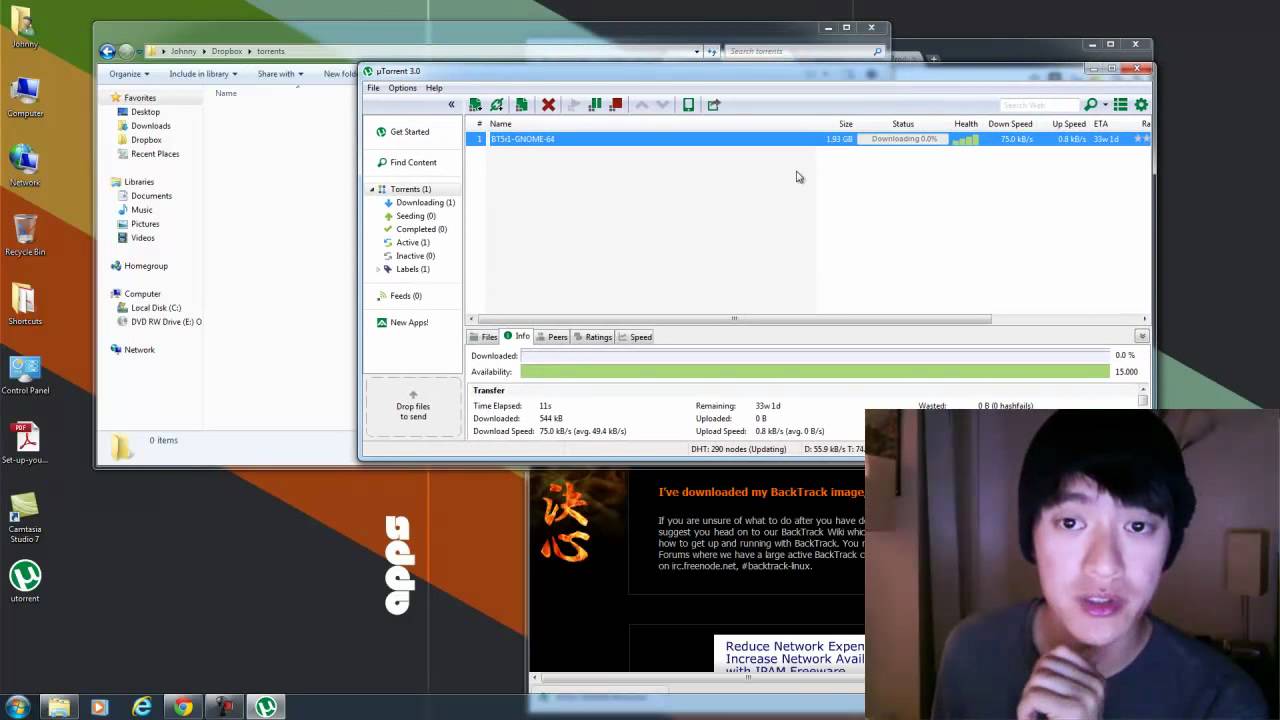Open New Apps! in sidebar
This screenshot has width=1280, height=720.
(x=402, y=322)
